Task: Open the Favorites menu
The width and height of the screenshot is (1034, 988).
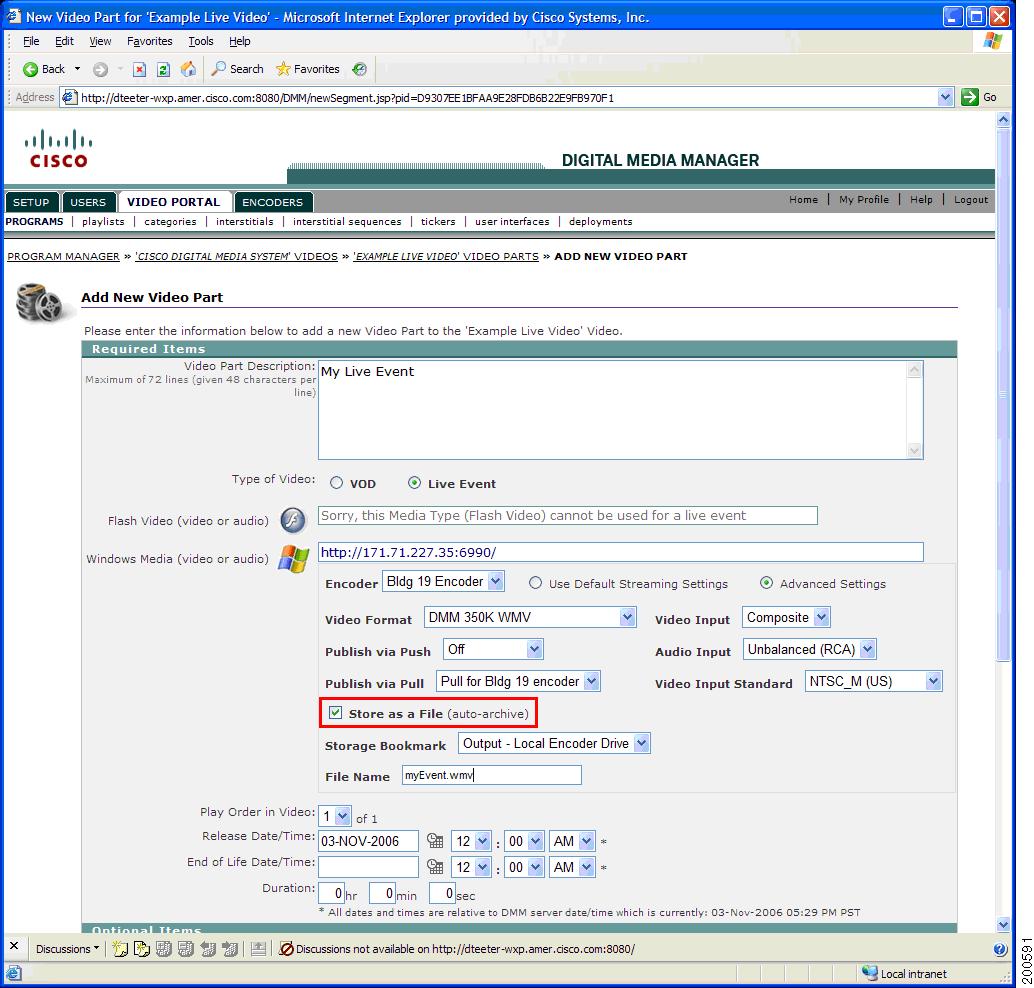Action: (150, 41)
